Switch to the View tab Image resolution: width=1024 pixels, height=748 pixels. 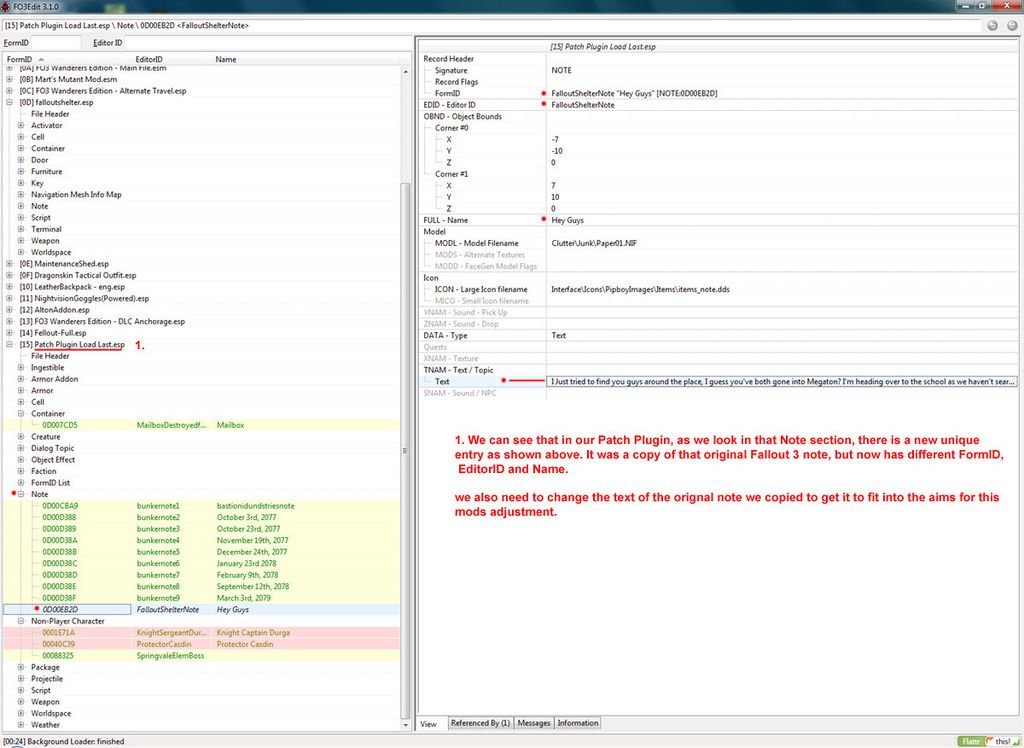428,724
